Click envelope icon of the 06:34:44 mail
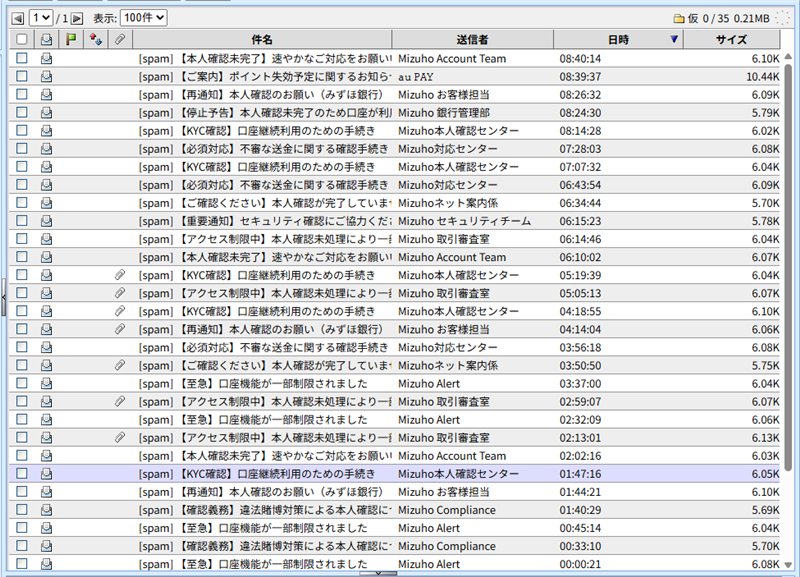The width and height of the screenshot is (800, 577). 46,203
